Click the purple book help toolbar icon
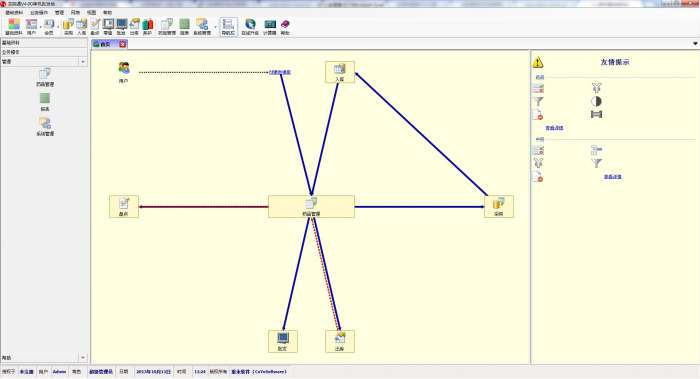 [x=285, y=26]
